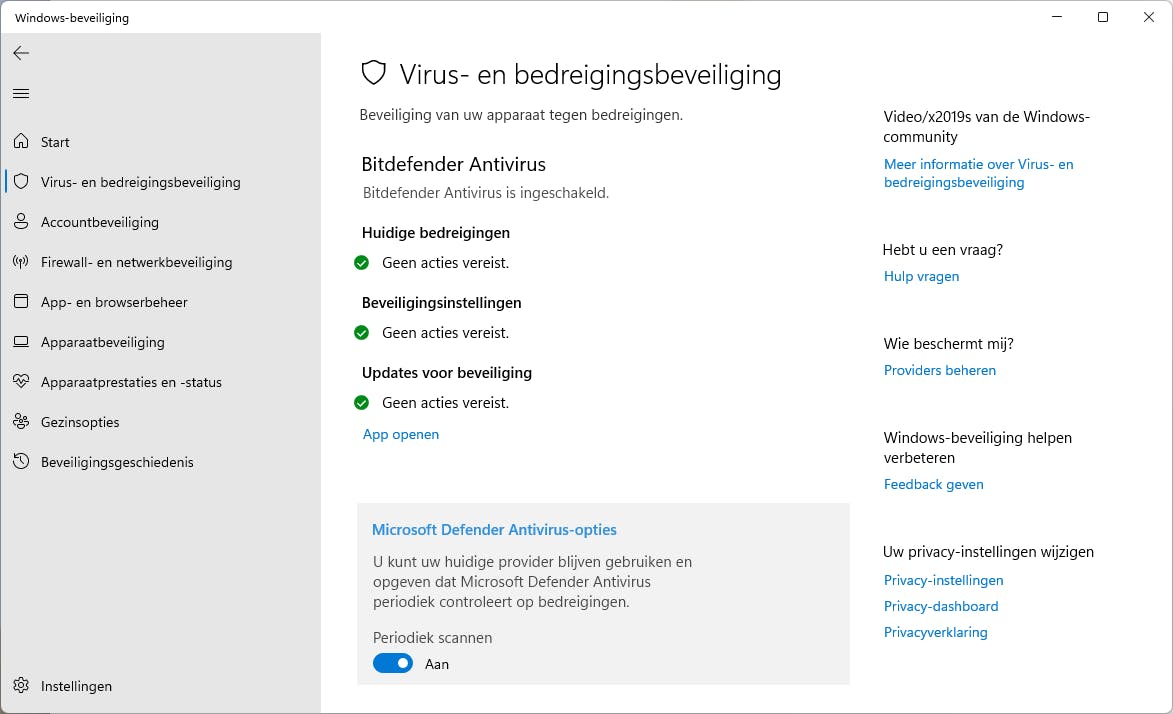Click the Firewall network signal icon
The height and width of the screenshot is (714, 1173).
click(x=21, y=262)
